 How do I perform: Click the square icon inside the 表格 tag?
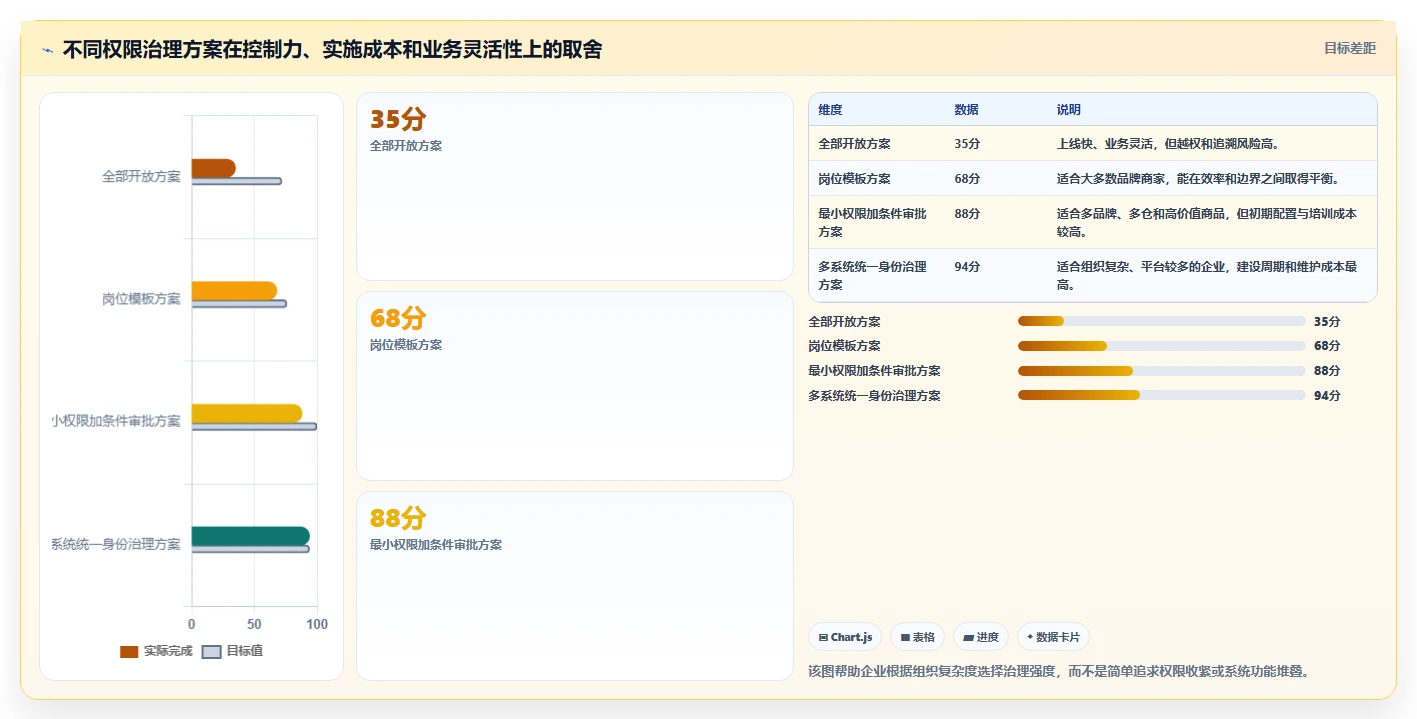(x=905, y=637)
